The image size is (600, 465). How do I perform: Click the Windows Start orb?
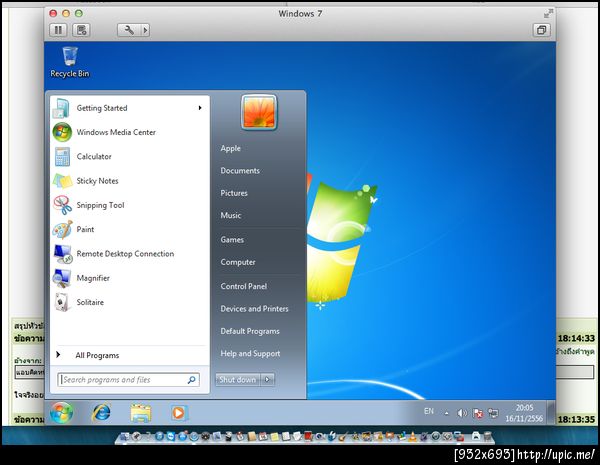pyautogui.click(x=62, y=413)
